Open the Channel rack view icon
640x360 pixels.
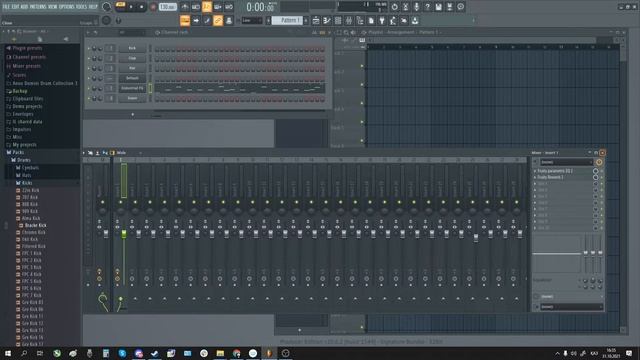point(338,20)
